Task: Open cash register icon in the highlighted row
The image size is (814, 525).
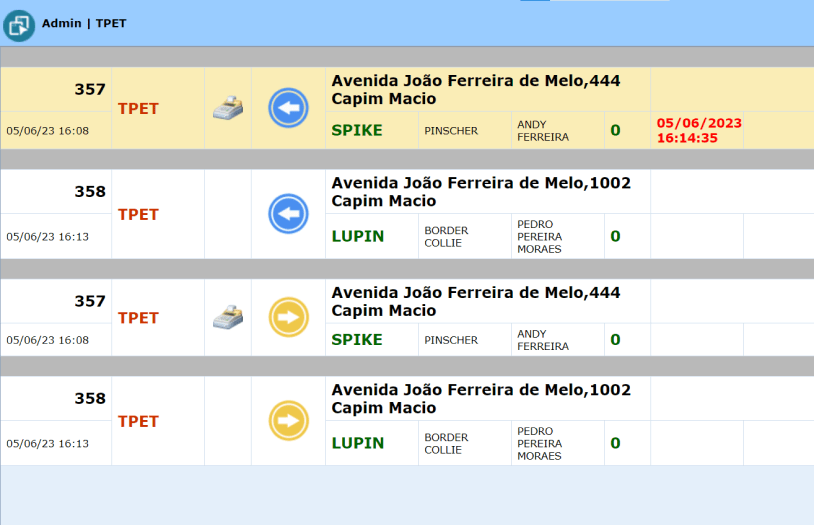Action: point(228,107)
